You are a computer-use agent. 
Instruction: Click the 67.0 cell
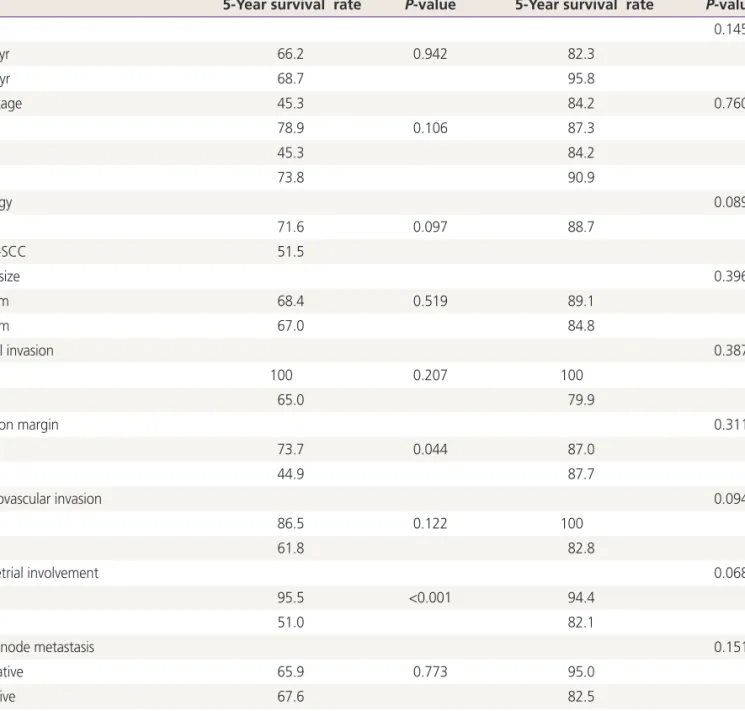(x=290, y=326)
